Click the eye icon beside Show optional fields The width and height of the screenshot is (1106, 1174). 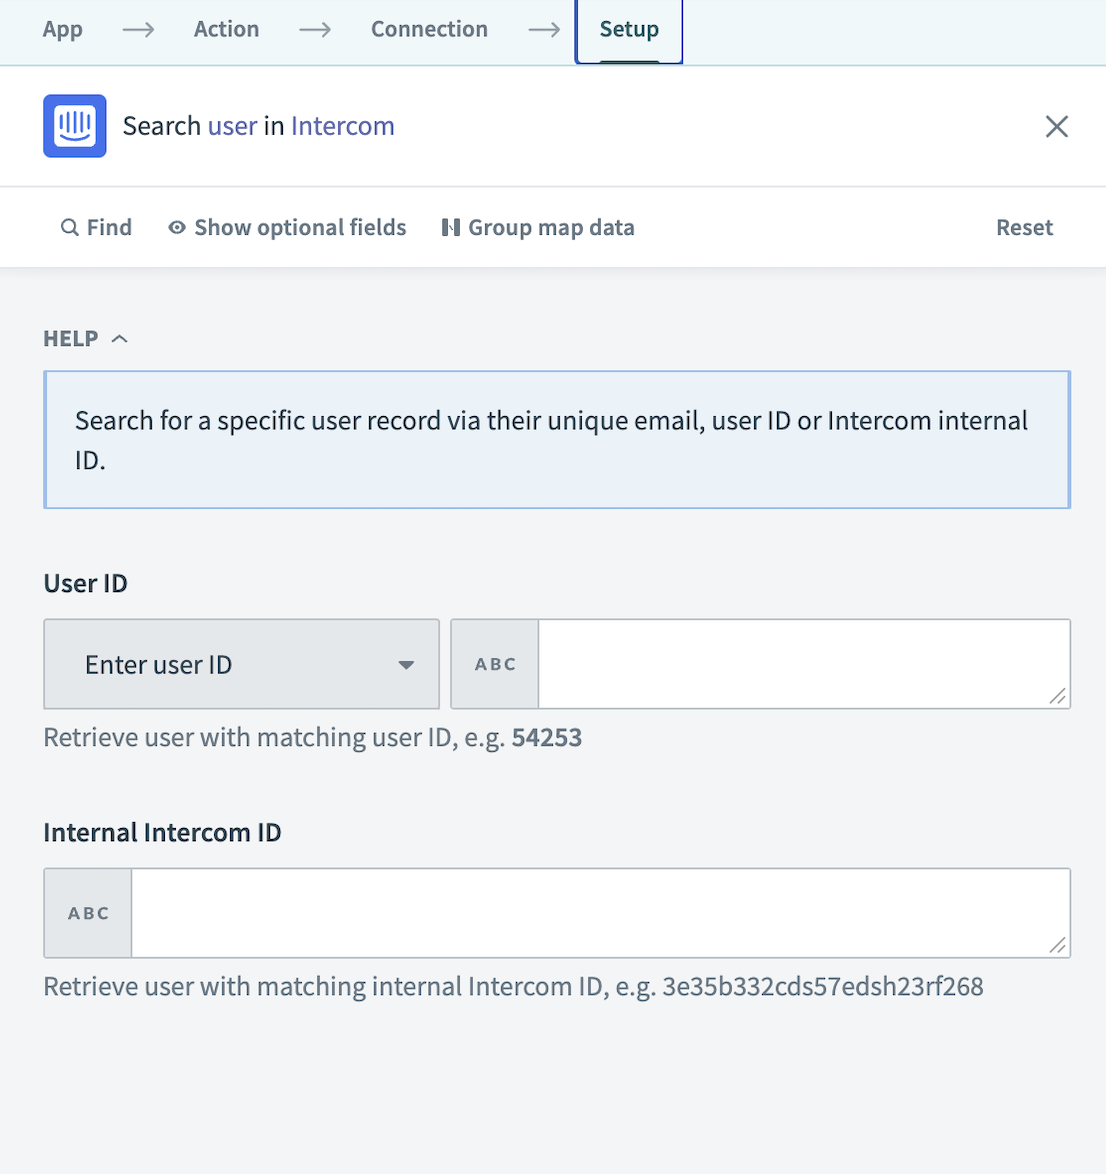pyautogui.click(x=177, y=227)
